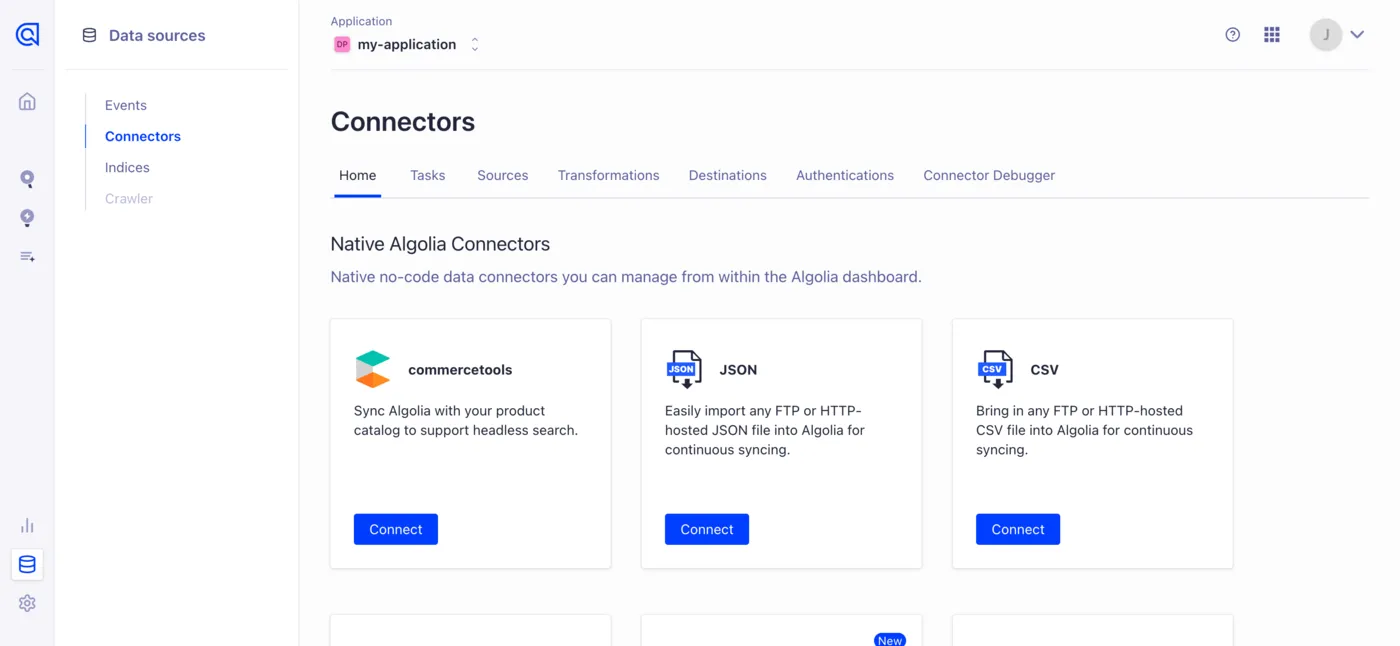The width and height of the screenshot is (1400, 646).
Task: Connect the commercetools connector
Action: (x=396, y=529)
